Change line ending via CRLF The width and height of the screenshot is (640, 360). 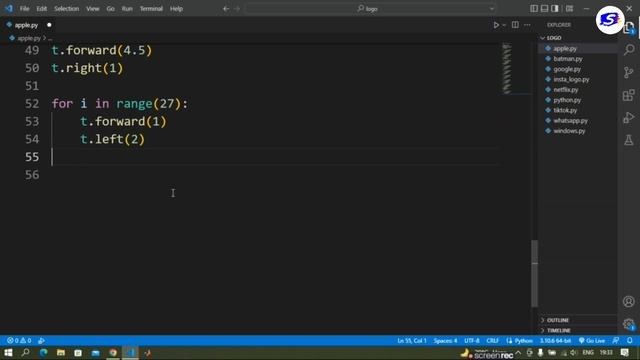click(493, 341)
